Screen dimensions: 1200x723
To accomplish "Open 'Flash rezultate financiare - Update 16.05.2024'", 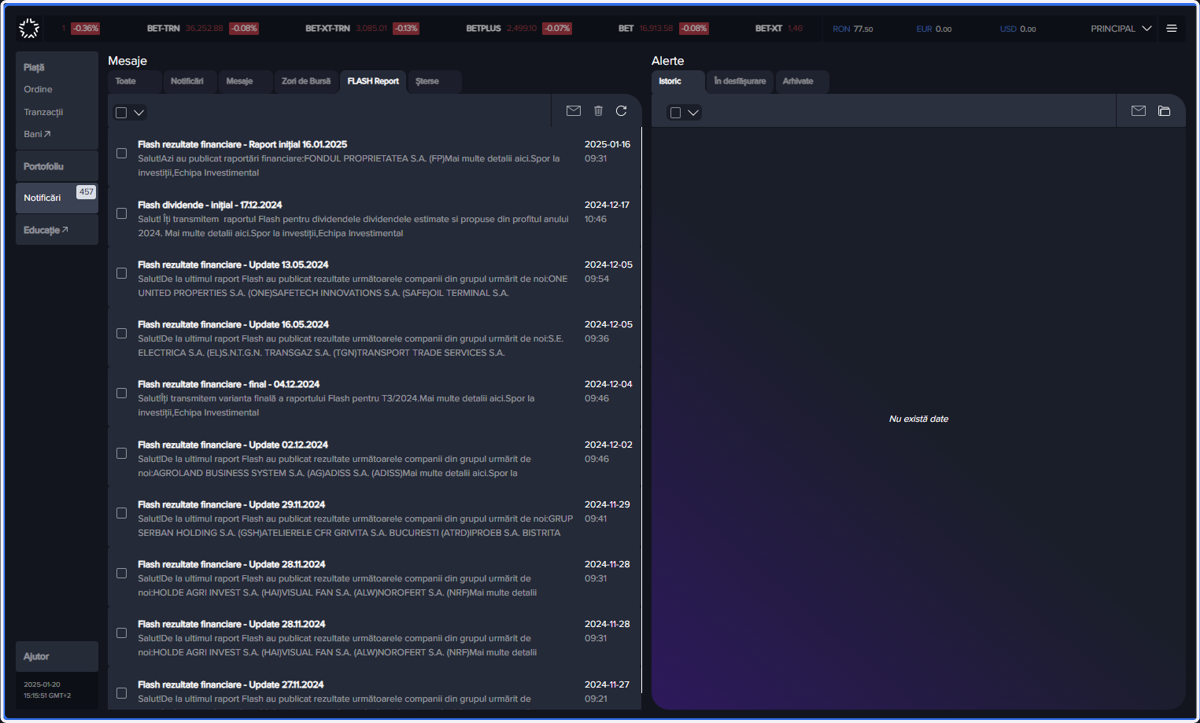I will [x=374, y=338].
